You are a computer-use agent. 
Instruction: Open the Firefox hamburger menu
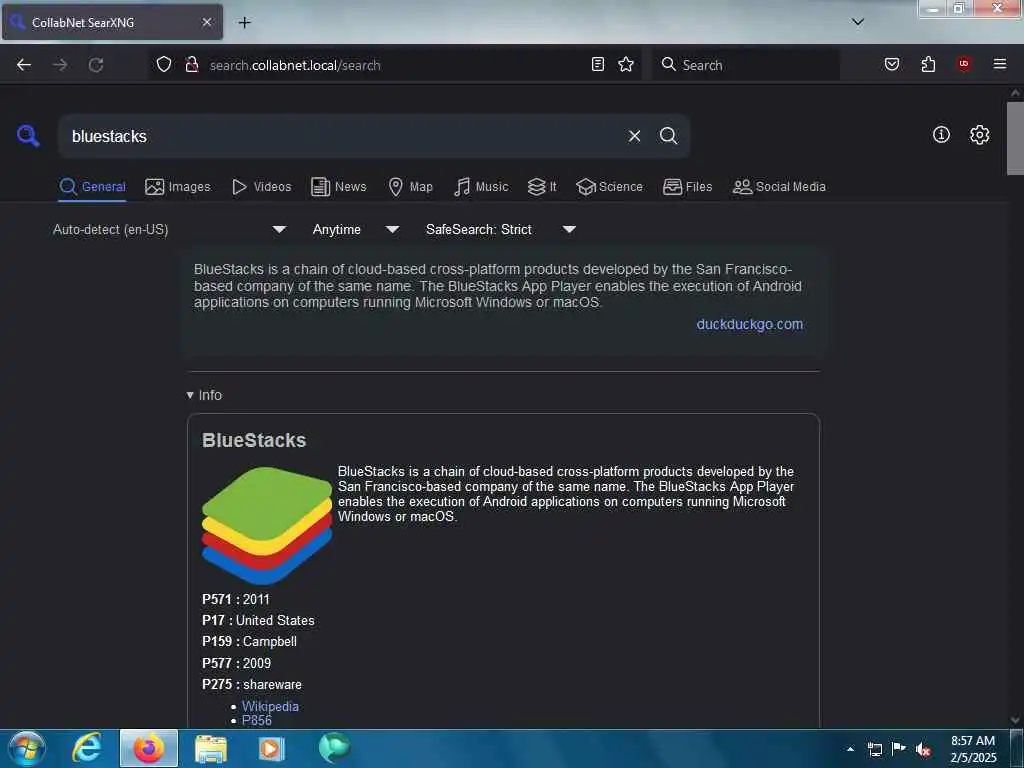(1000, 64)
